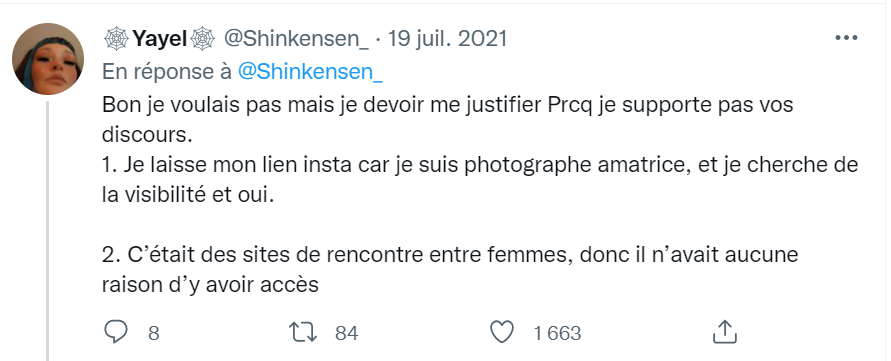Image resolution: width=891 pixels, height=361 pixels.
Task: Like the tweet with the heart icon
Action: coord(502,332)
